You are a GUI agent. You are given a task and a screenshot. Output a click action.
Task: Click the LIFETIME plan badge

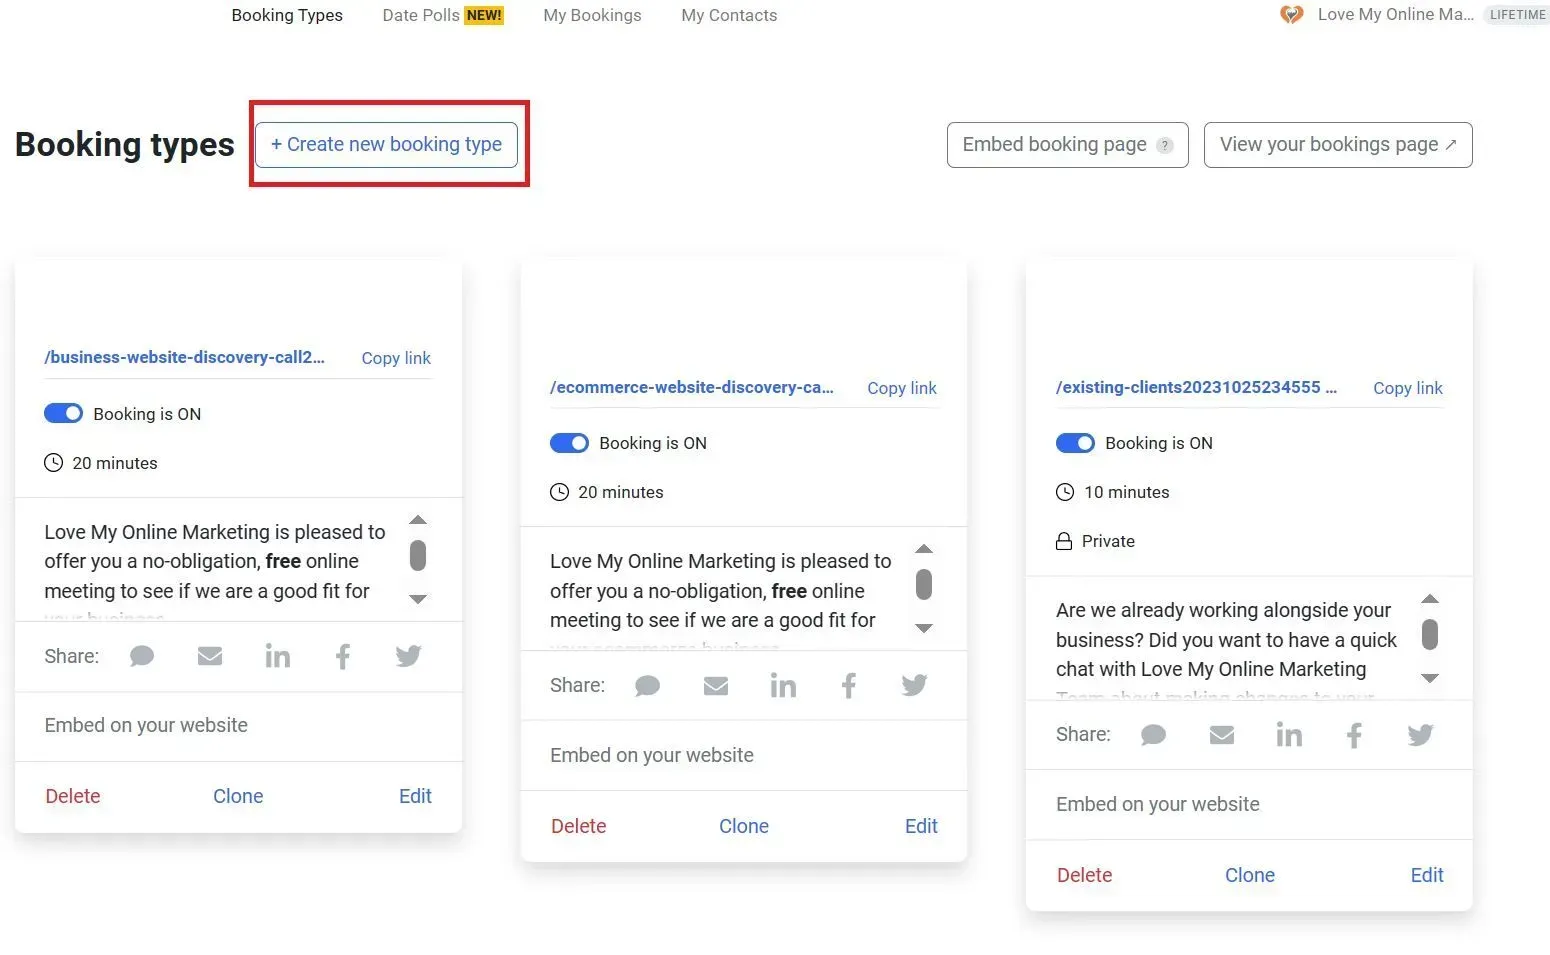1518,15
